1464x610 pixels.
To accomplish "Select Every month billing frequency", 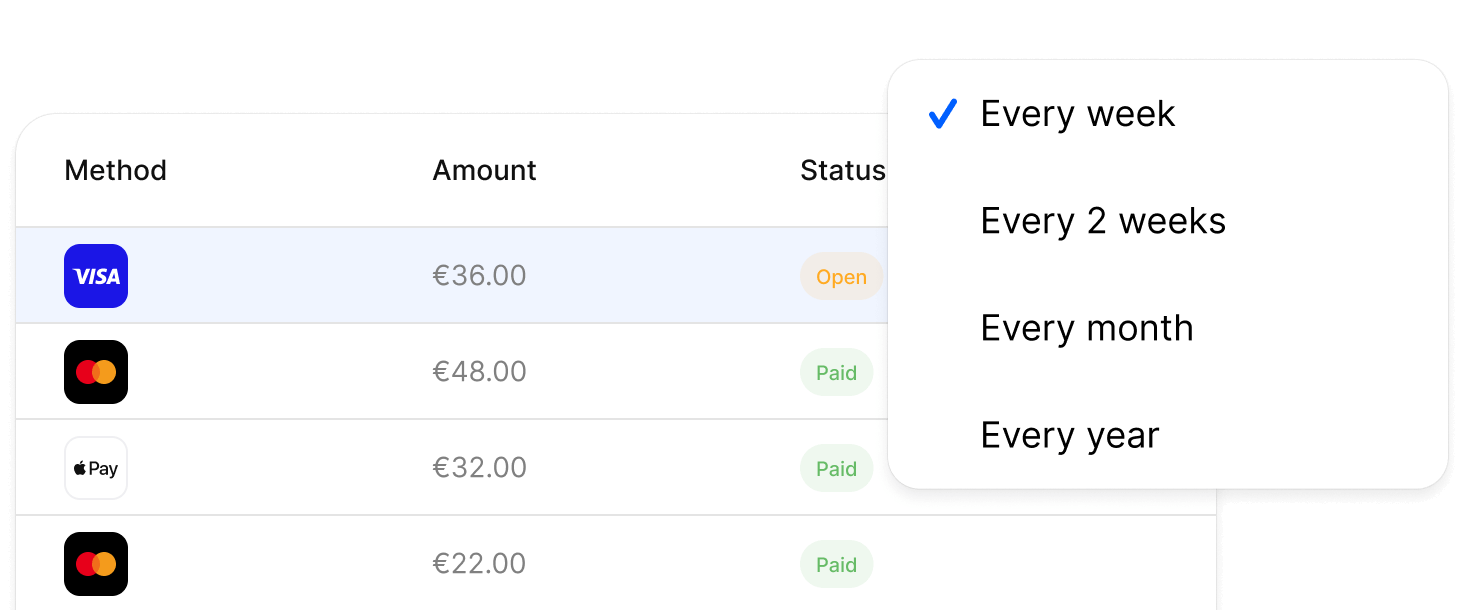I will coord(1086,328).
